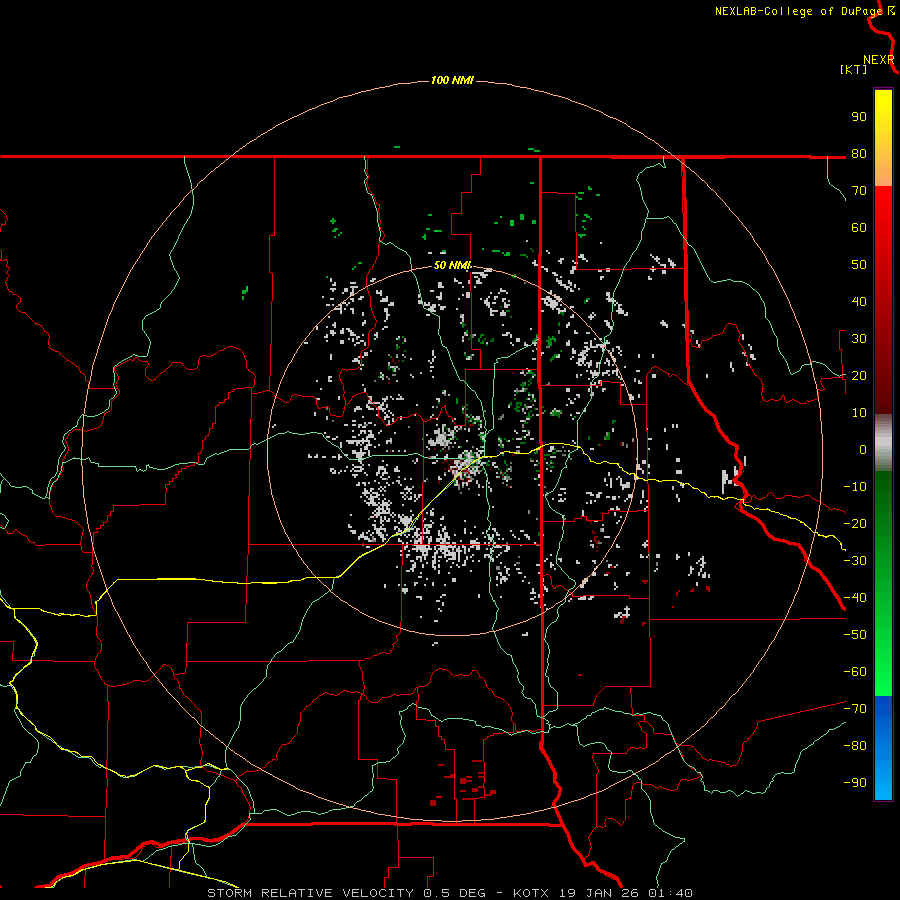Screen dimensions: 900x900
Task: Select the 40 value on velocity scale
Action: coord(859,302)
